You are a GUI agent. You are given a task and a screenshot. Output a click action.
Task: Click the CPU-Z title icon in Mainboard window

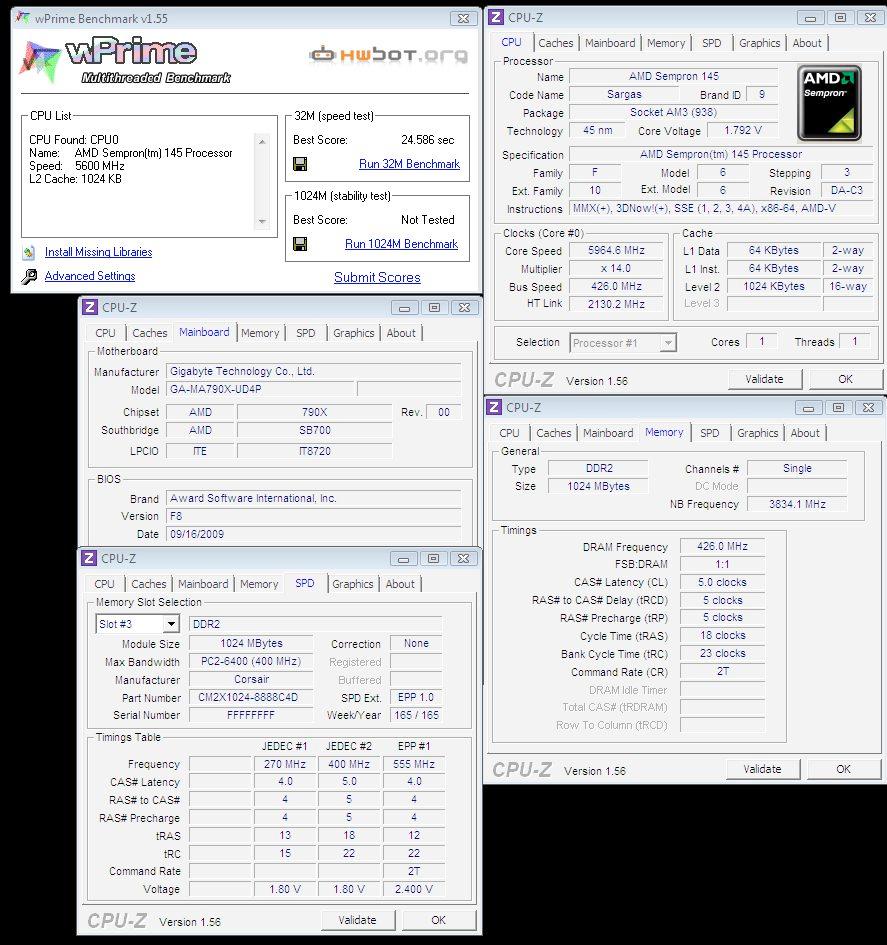pos(90,307)
